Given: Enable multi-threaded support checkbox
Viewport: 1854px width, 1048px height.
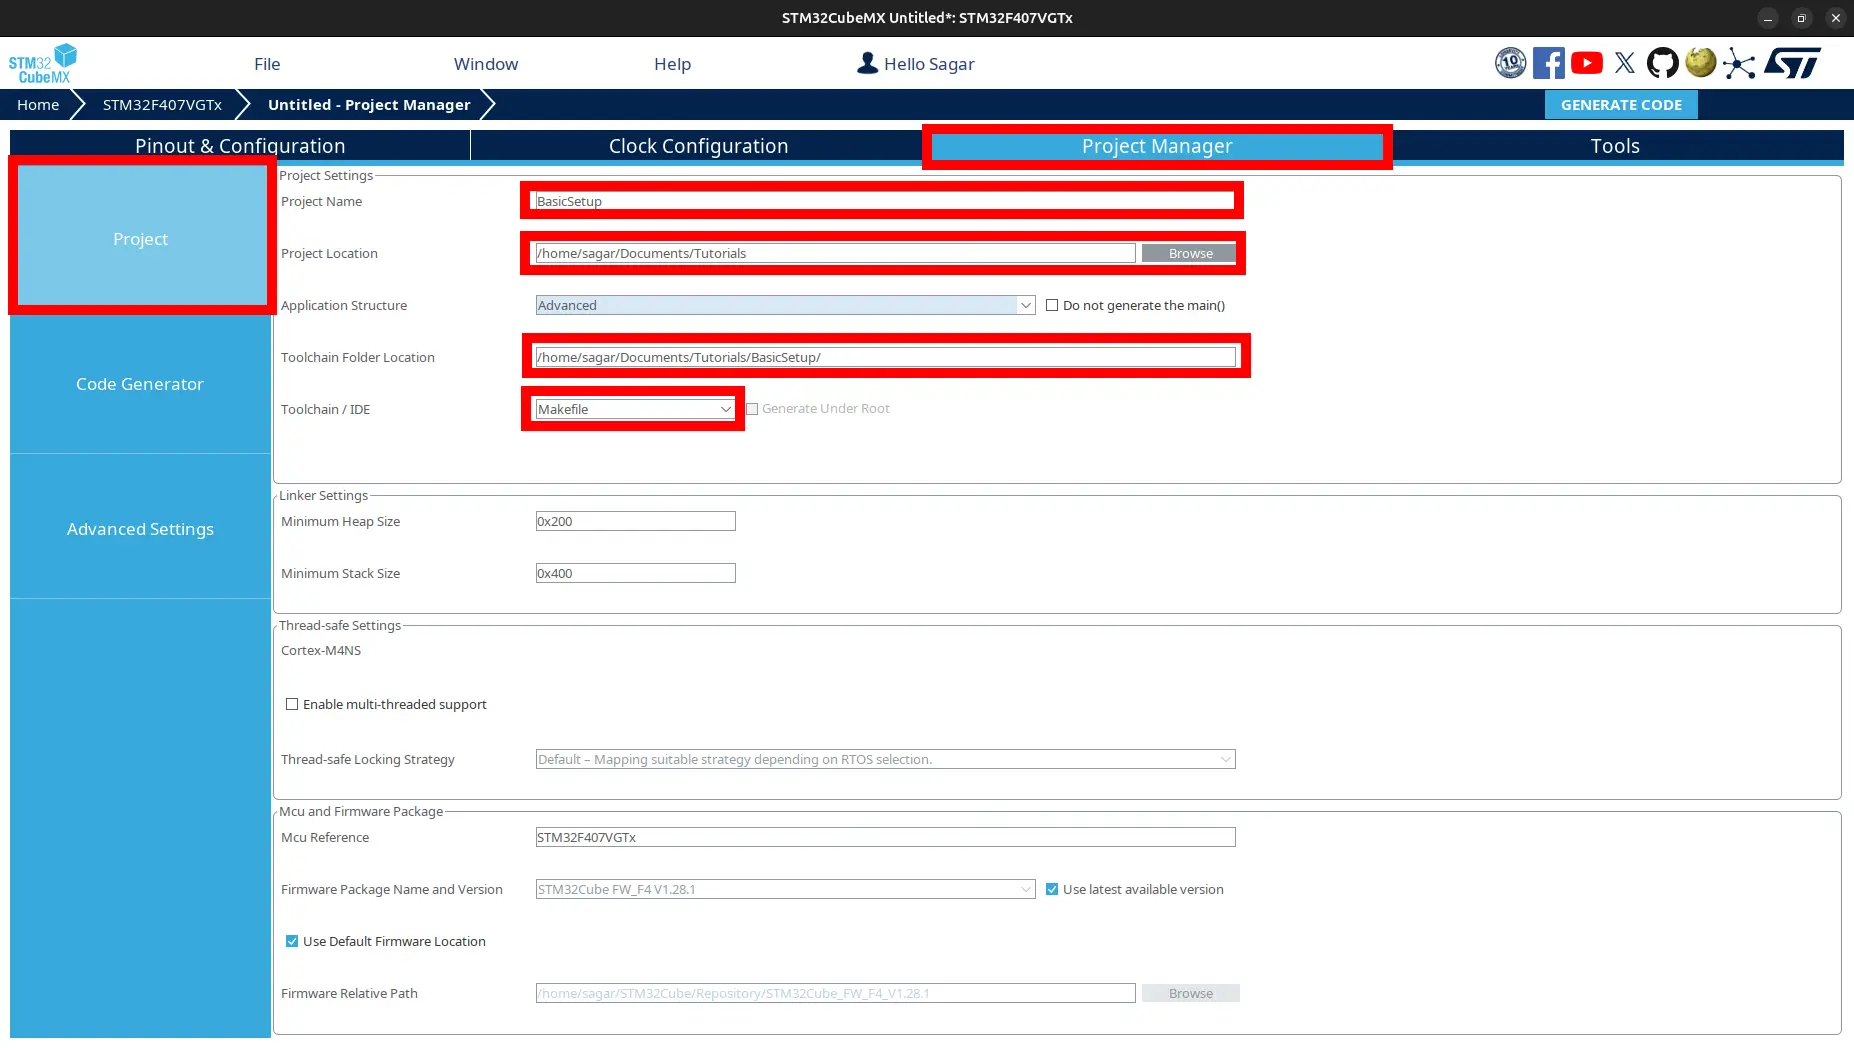Looking at the screenshot, I should [x=292, y=704].
